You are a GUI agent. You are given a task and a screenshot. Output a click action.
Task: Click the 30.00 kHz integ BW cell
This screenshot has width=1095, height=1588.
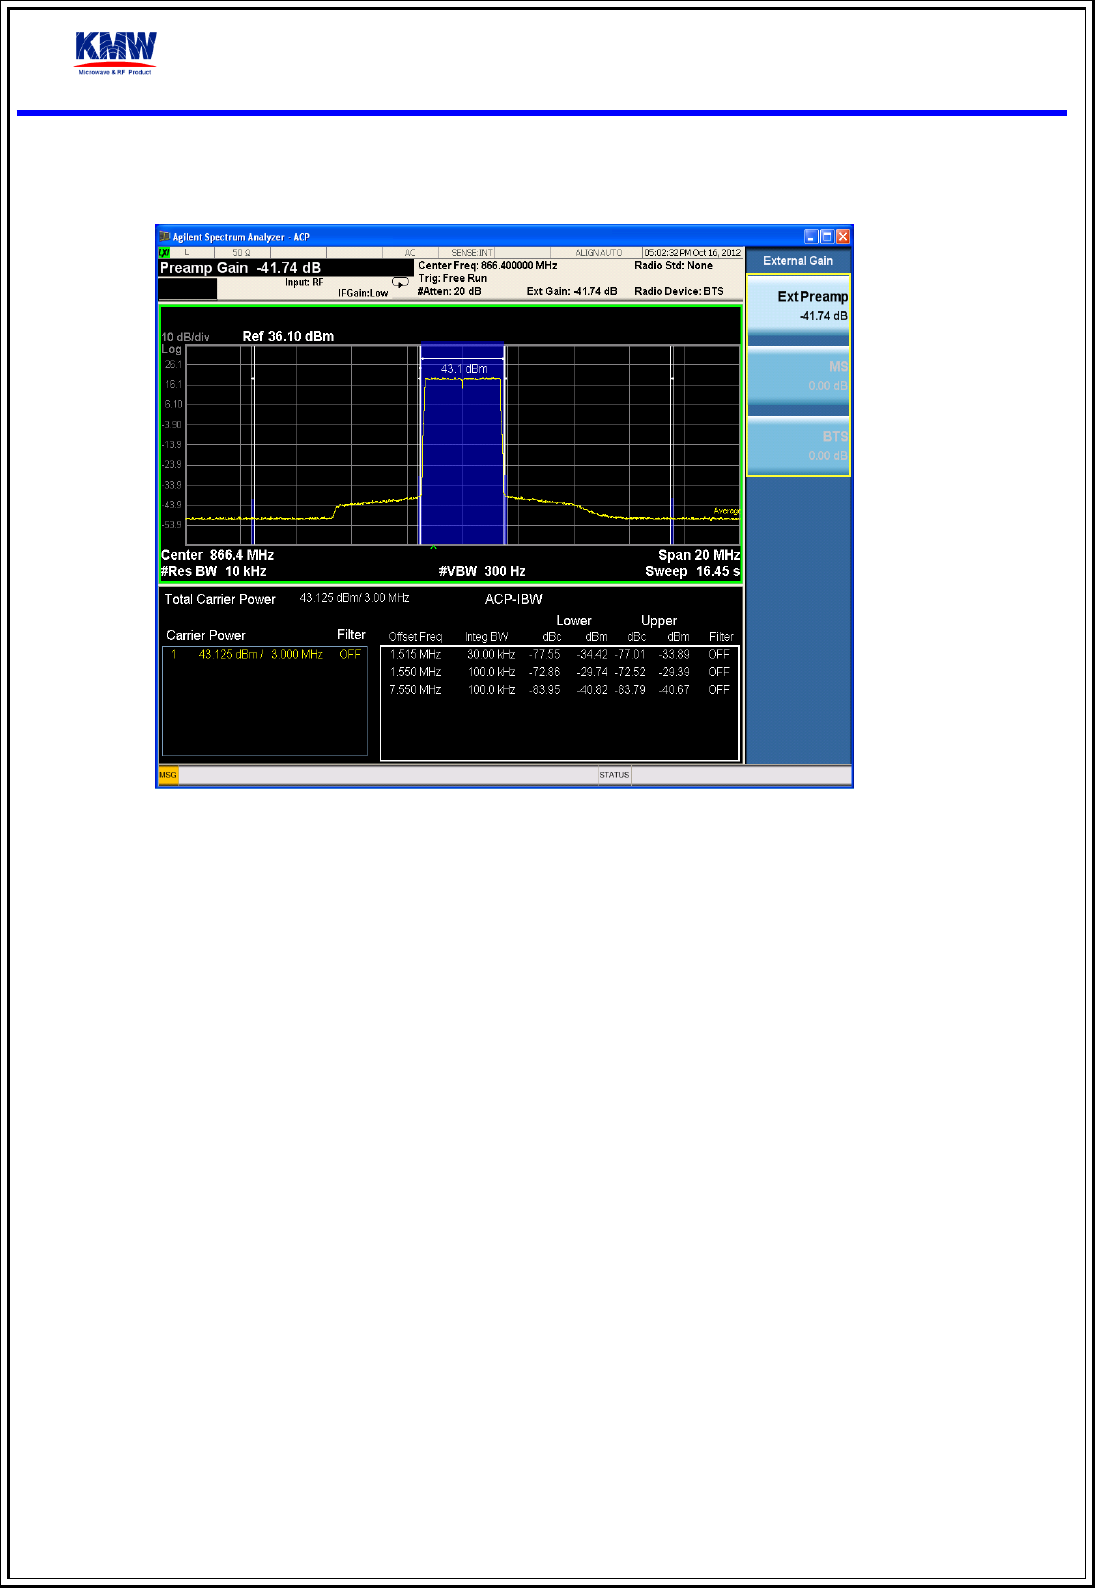(491, 655)
